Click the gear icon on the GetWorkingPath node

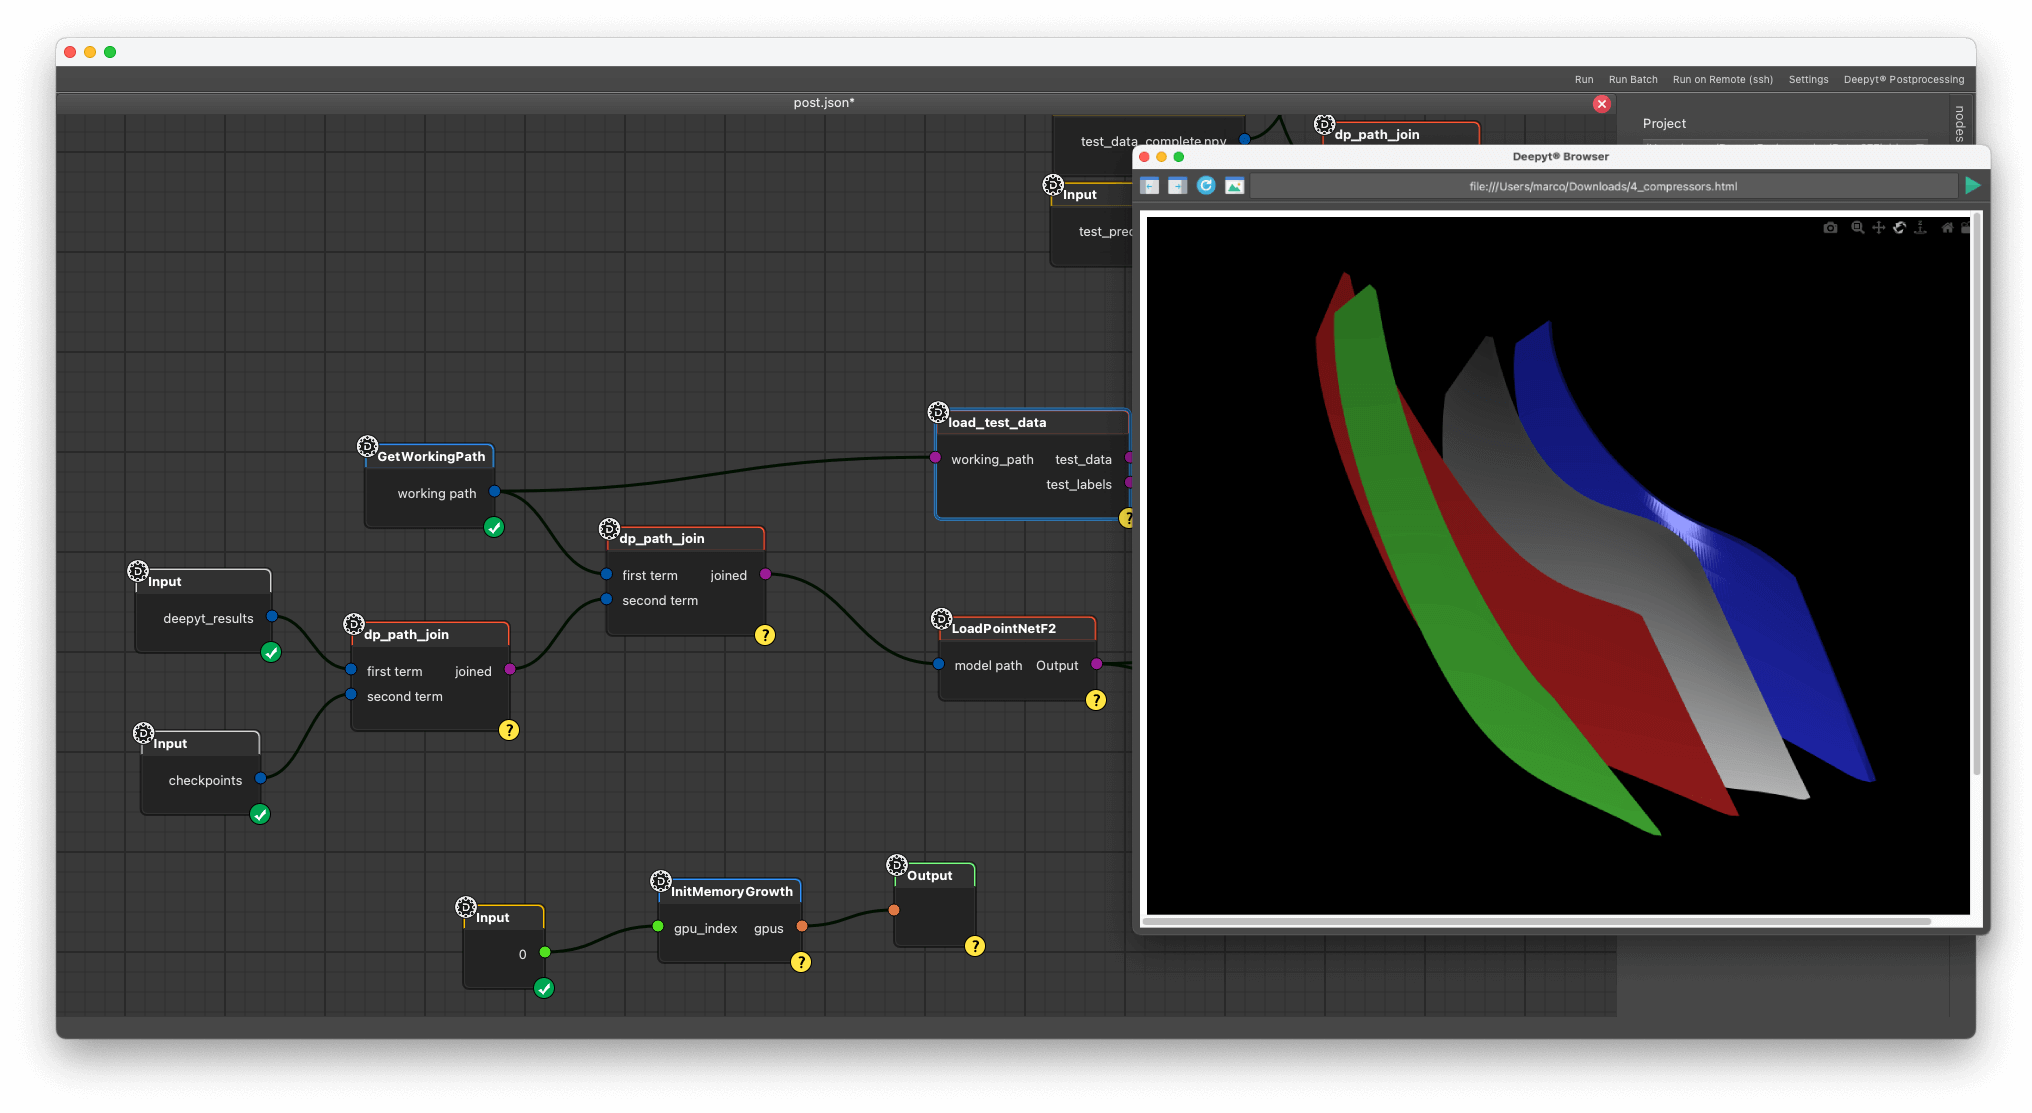[x=367, y=446]
